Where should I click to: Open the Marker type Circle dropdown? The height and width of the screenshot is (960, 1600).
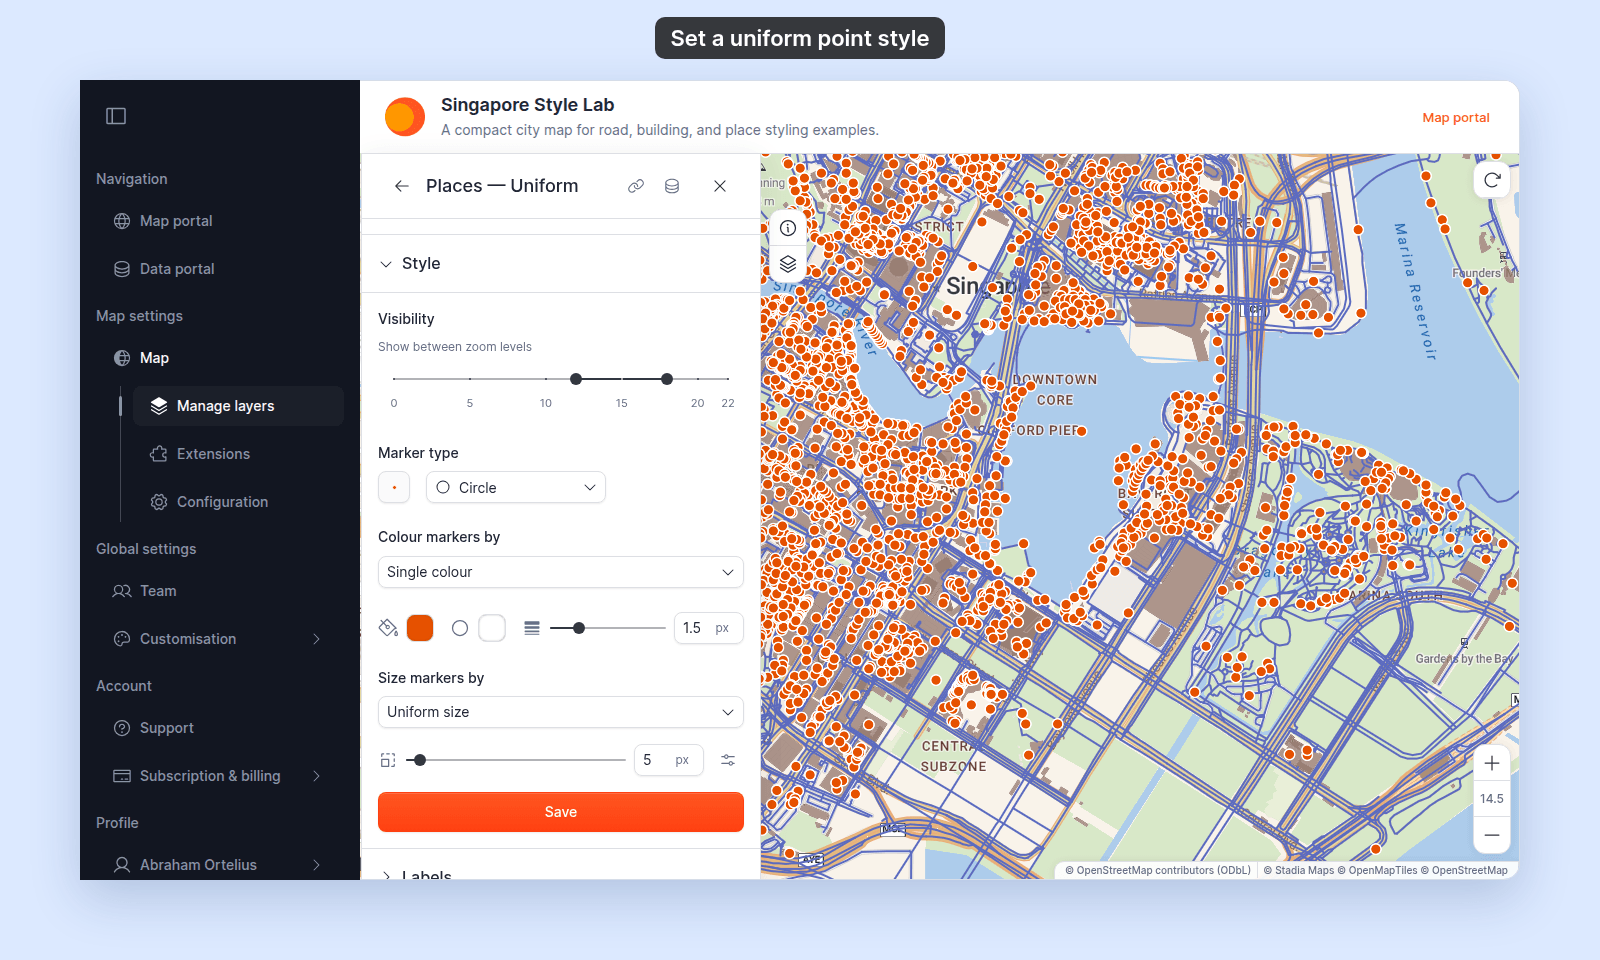tap(516, 488)
